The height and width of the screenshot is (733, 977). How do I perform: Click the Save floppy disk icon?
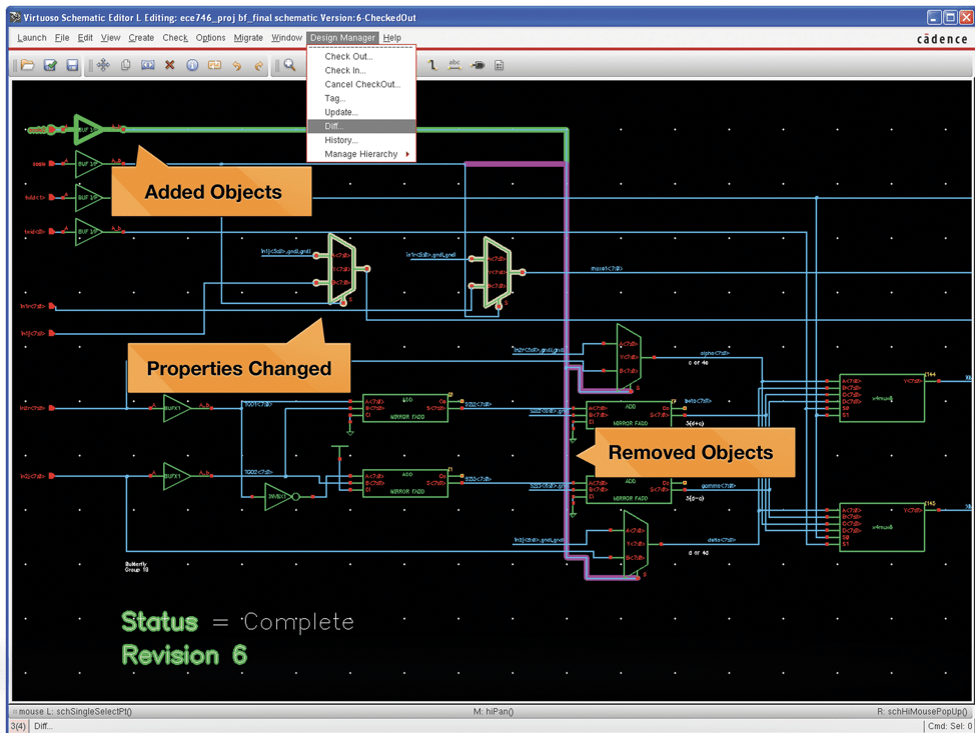[72, 65]
